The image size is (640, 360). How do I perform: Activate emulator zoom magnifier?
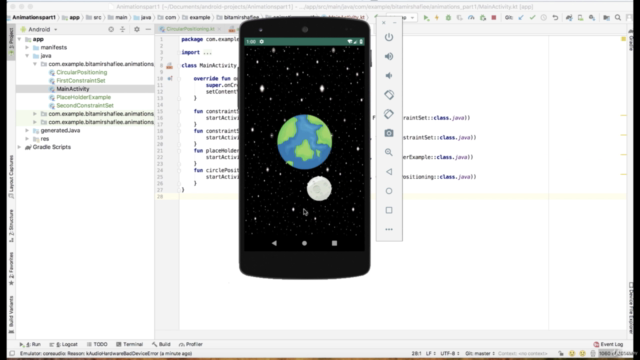pos(389,152)
